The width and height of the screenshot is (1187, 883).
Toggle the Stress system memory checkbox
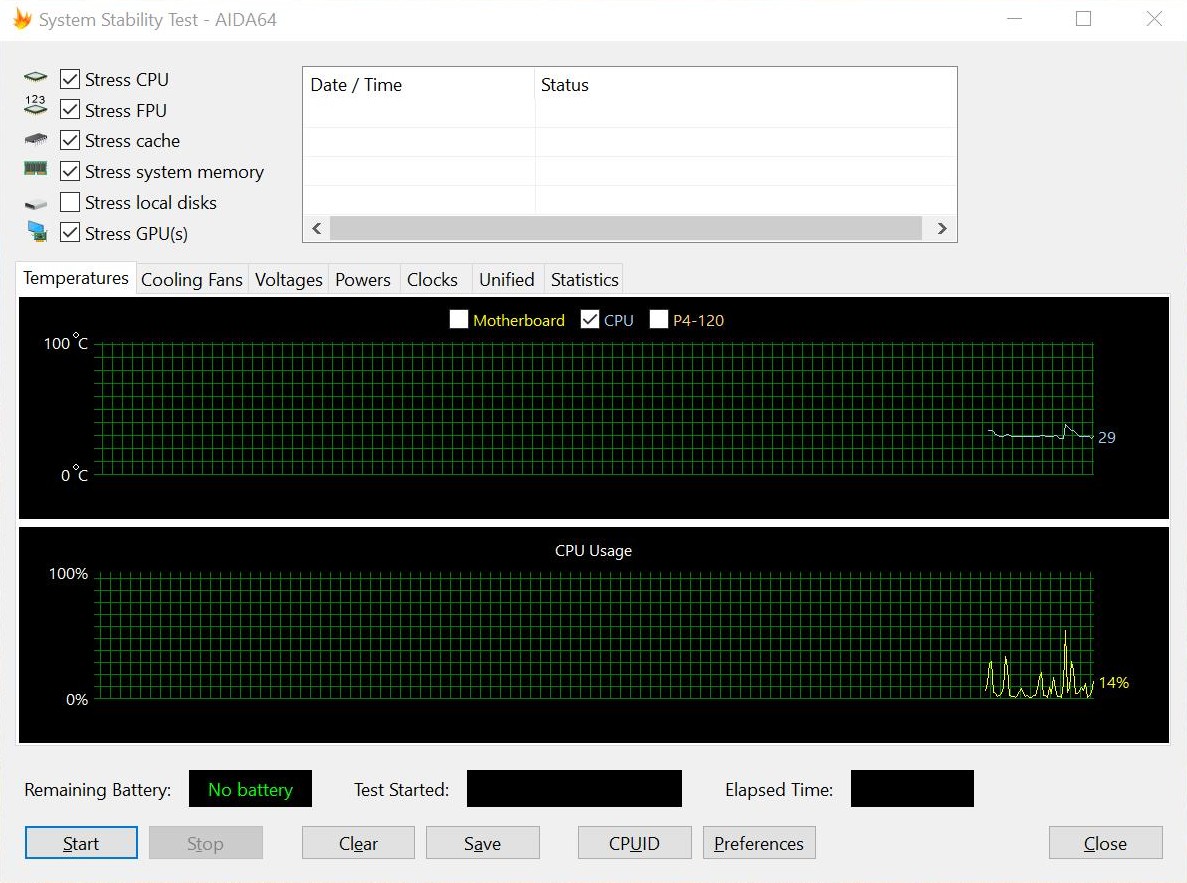click(x=70, y=171)
